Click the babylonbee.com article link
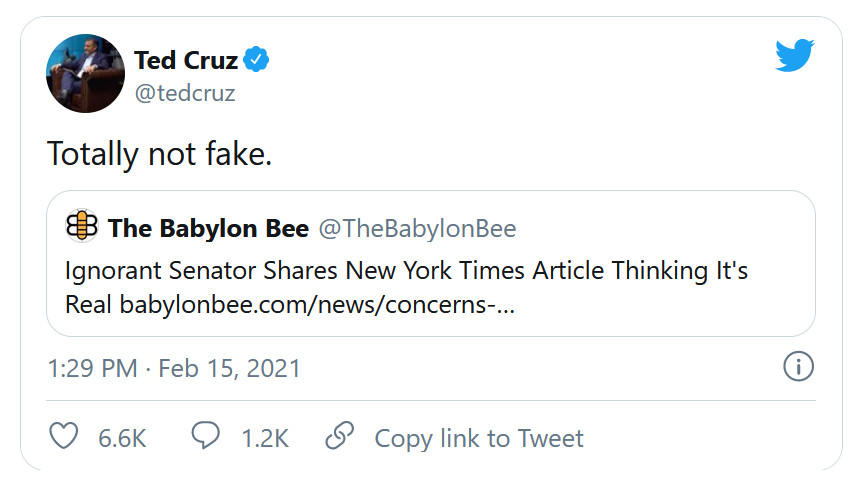Screen dimensions: 858x495 point(317,304)
